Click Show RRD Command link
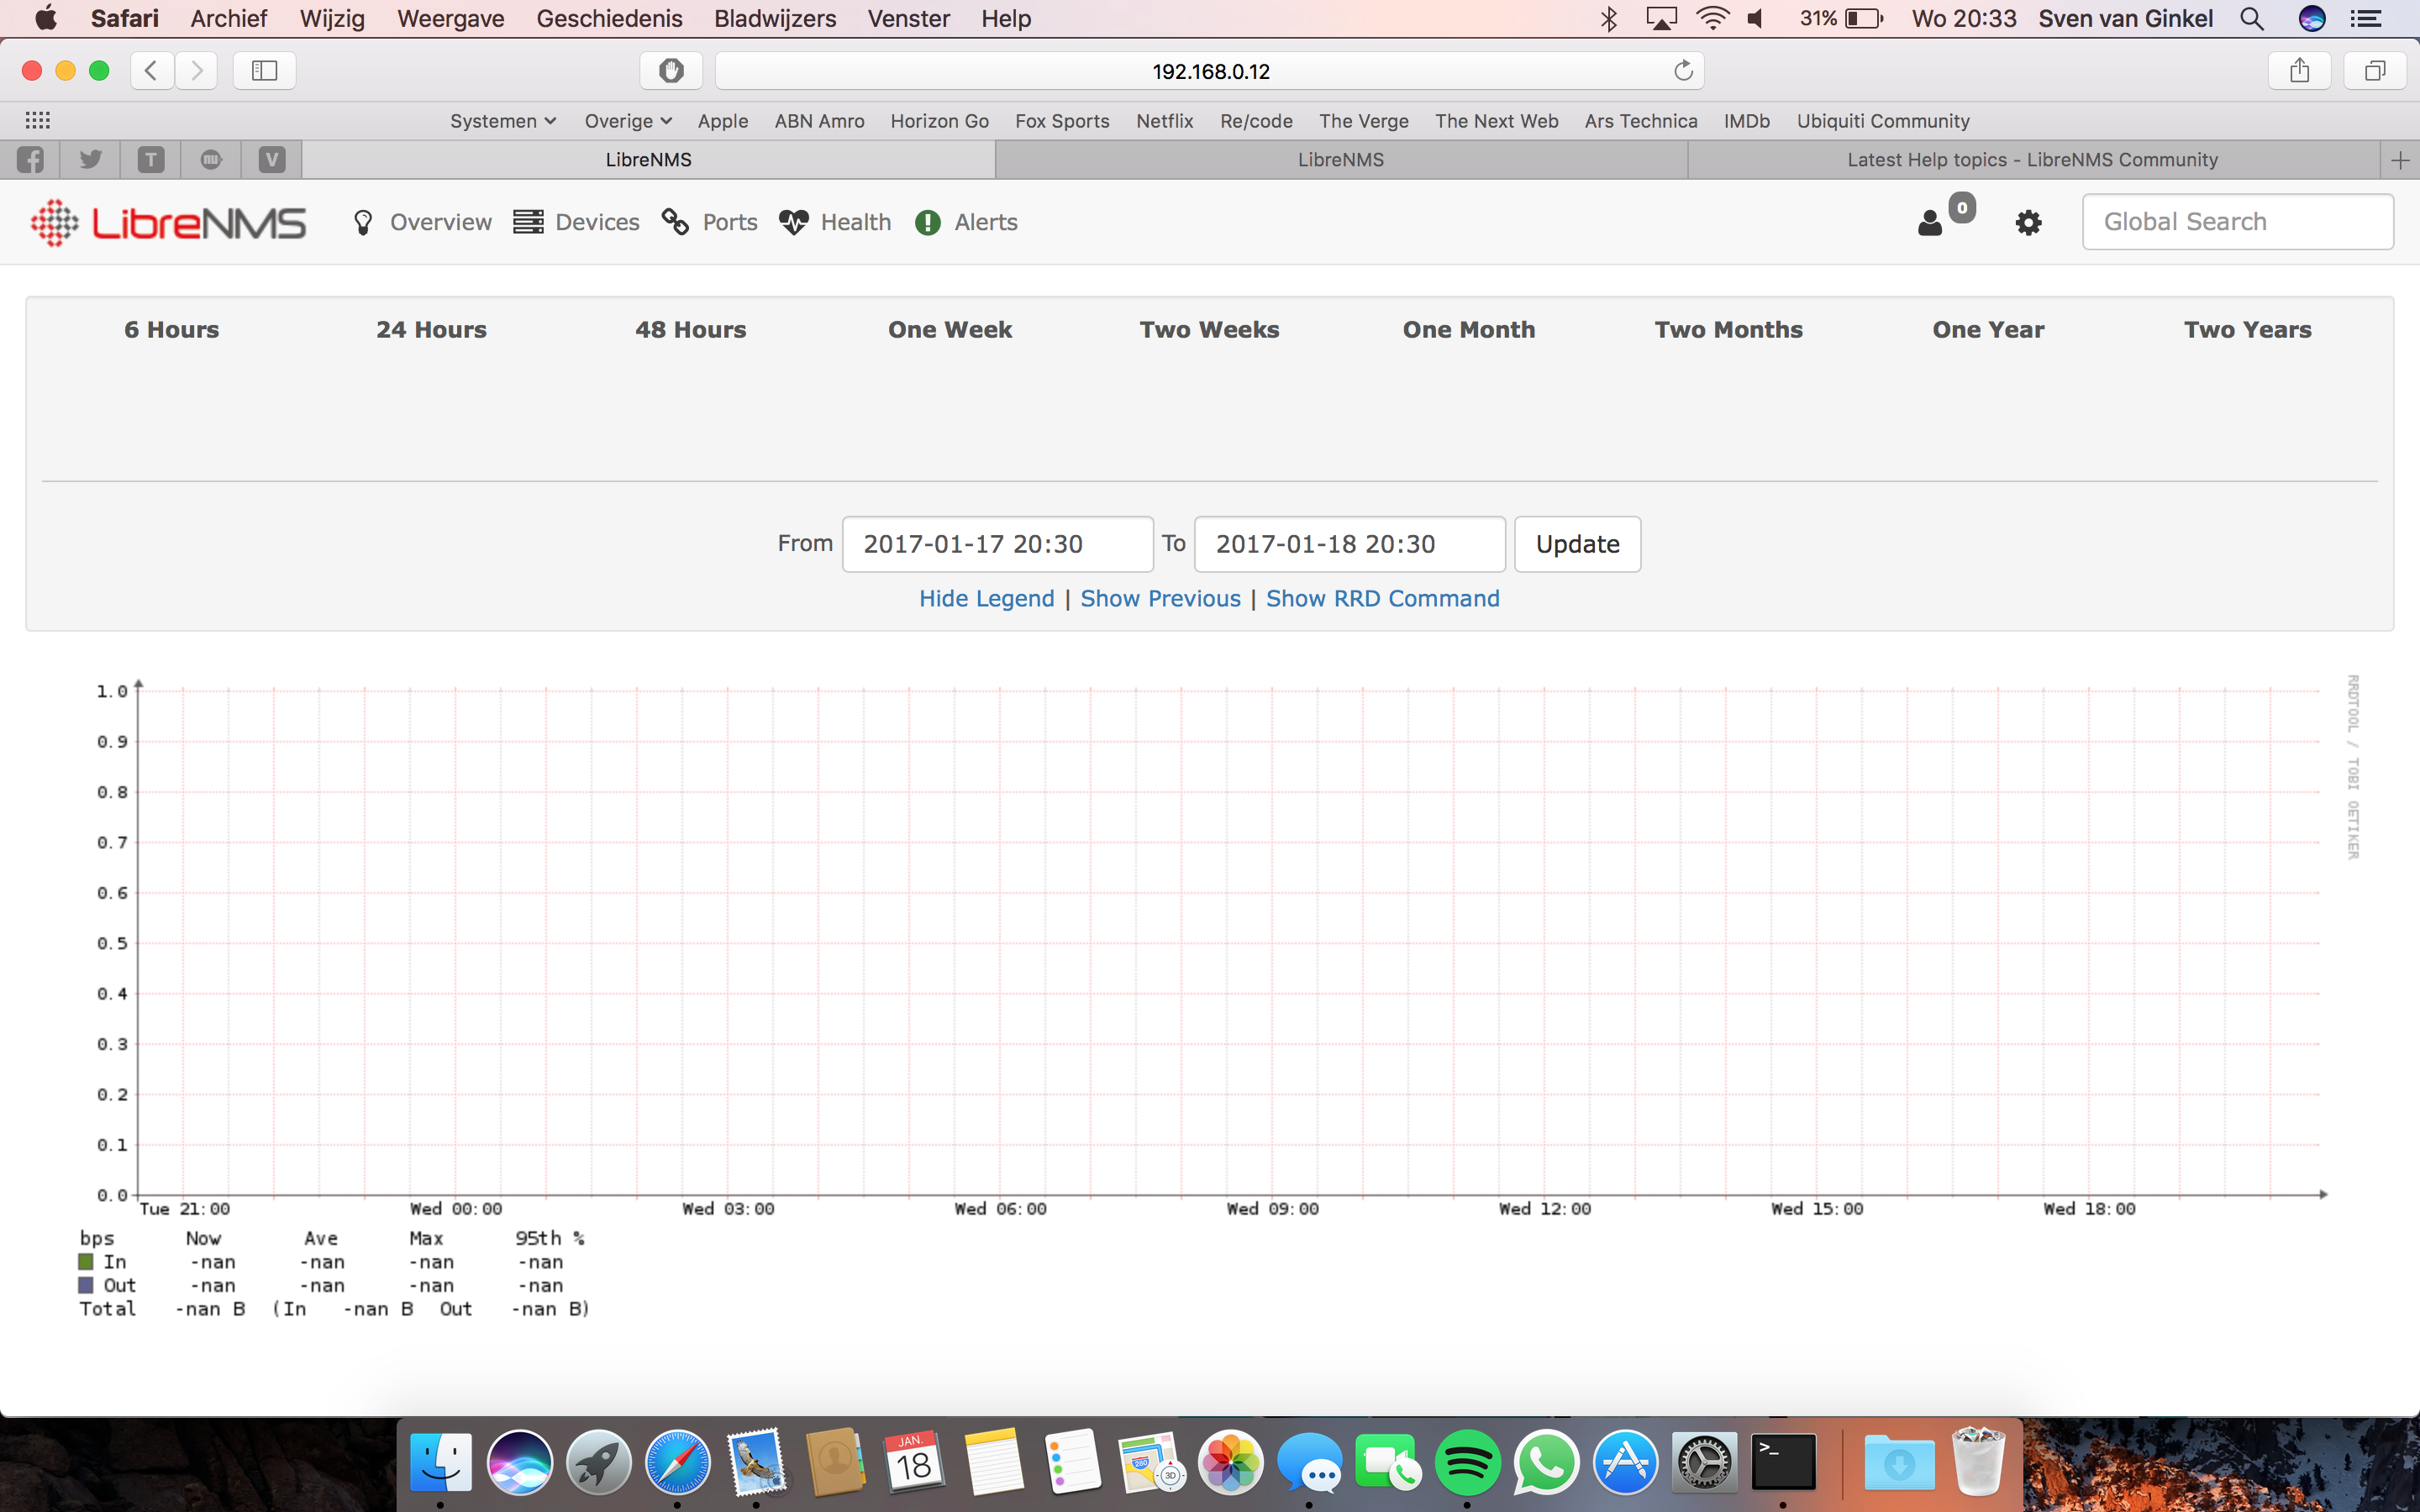2420x1512 pixels. coord(1383,599)
